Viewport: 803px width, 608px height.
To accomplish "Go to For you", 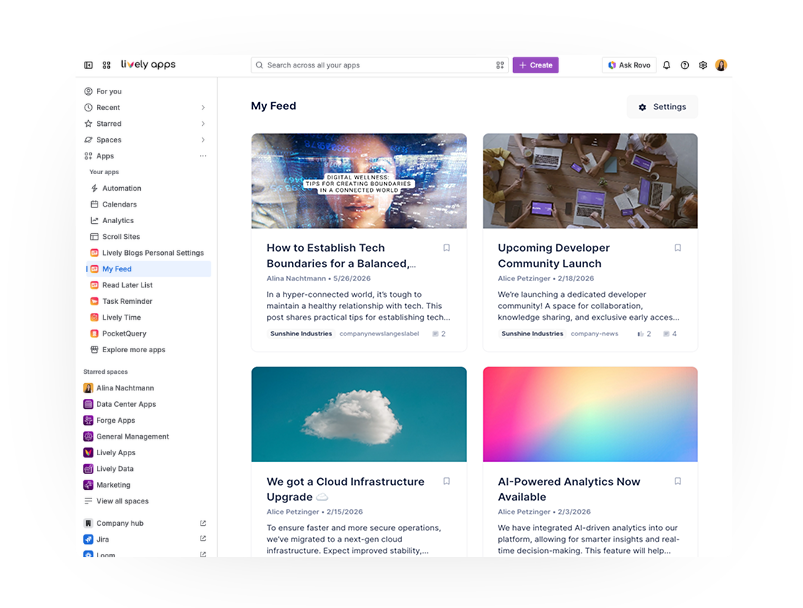I will [147, 91].
